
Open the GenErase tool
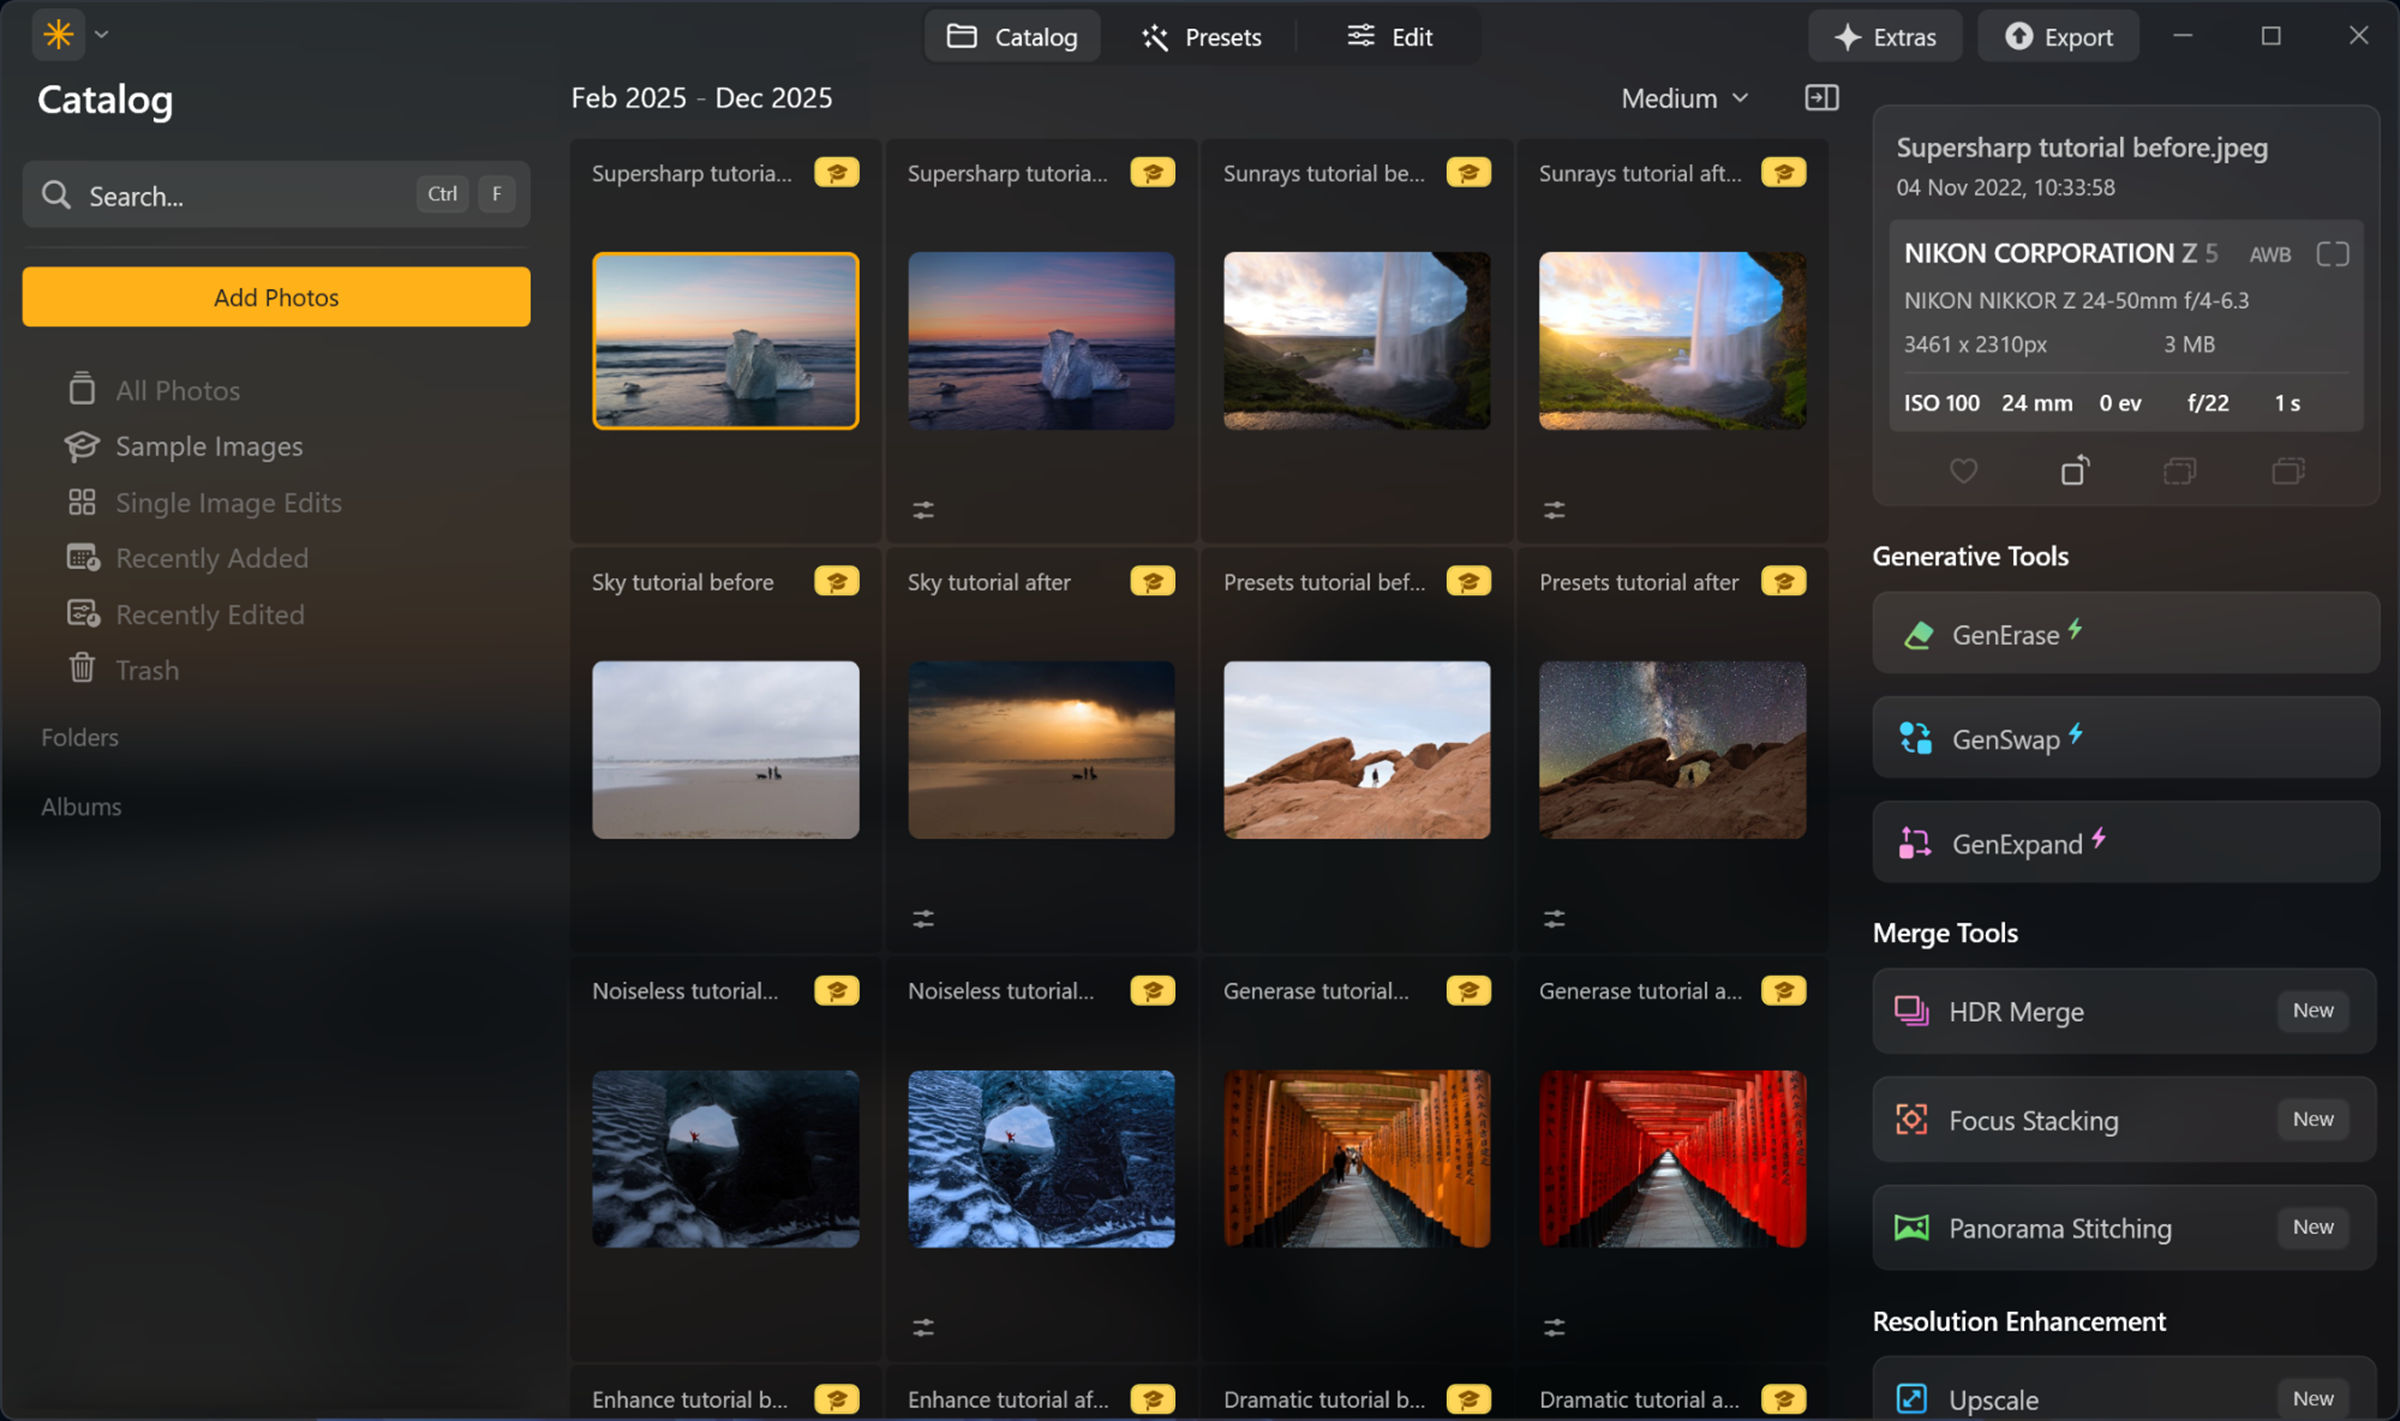pos(2124,634)
